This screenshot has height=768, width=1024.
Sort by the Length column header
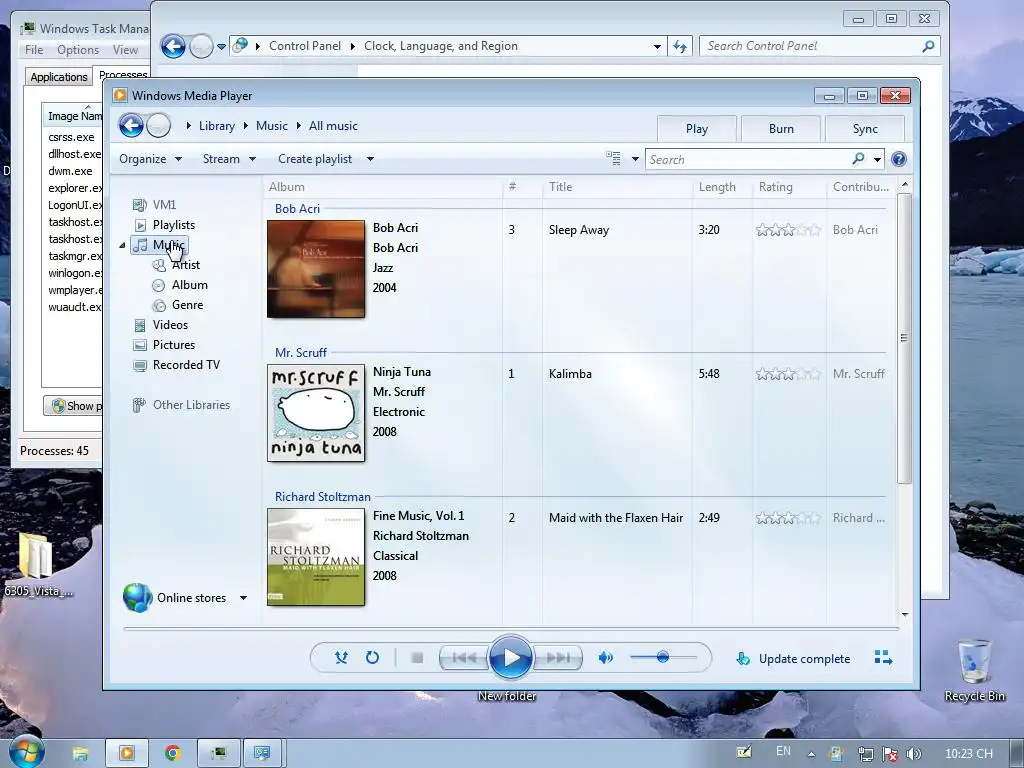click(717, 187)
